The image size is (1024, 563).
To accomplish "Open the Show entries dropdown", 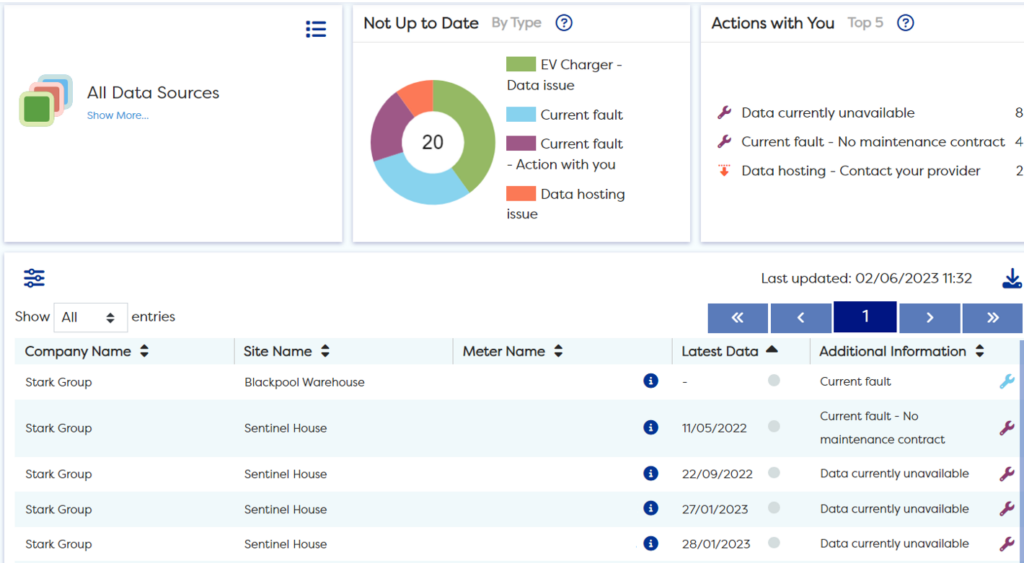I will (90, 317).
